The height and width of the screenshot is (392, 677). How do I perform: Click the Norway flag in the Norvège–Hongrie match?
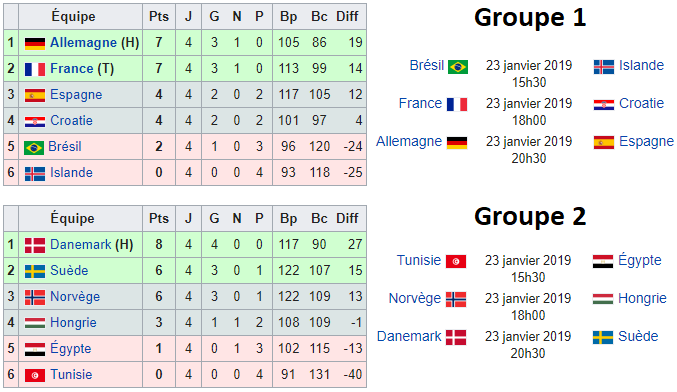(x=456, y=299)
